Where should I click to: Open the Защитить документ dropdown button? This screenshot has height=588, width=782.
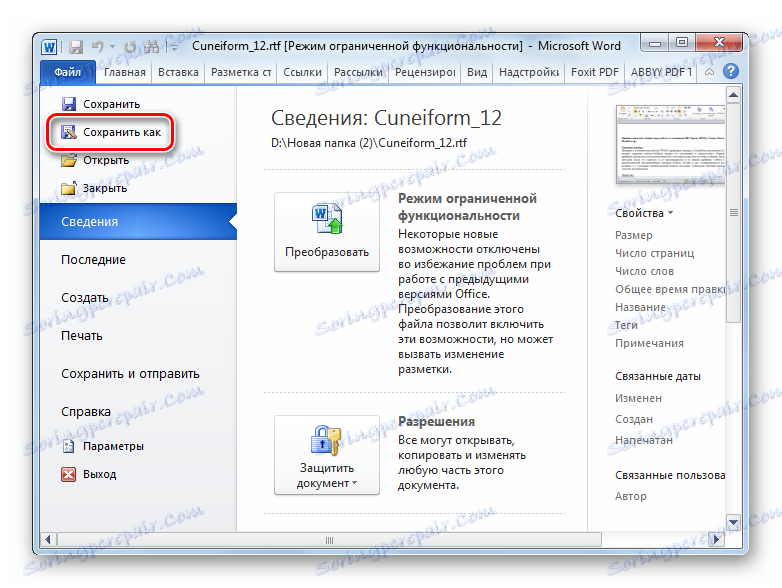coord(327,455)
